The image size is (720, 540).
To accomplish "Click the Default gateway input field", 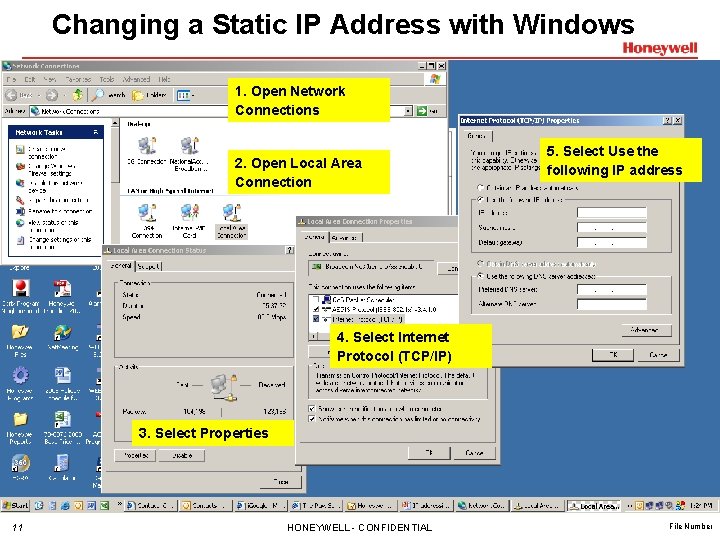I will (x=612, y=242).
